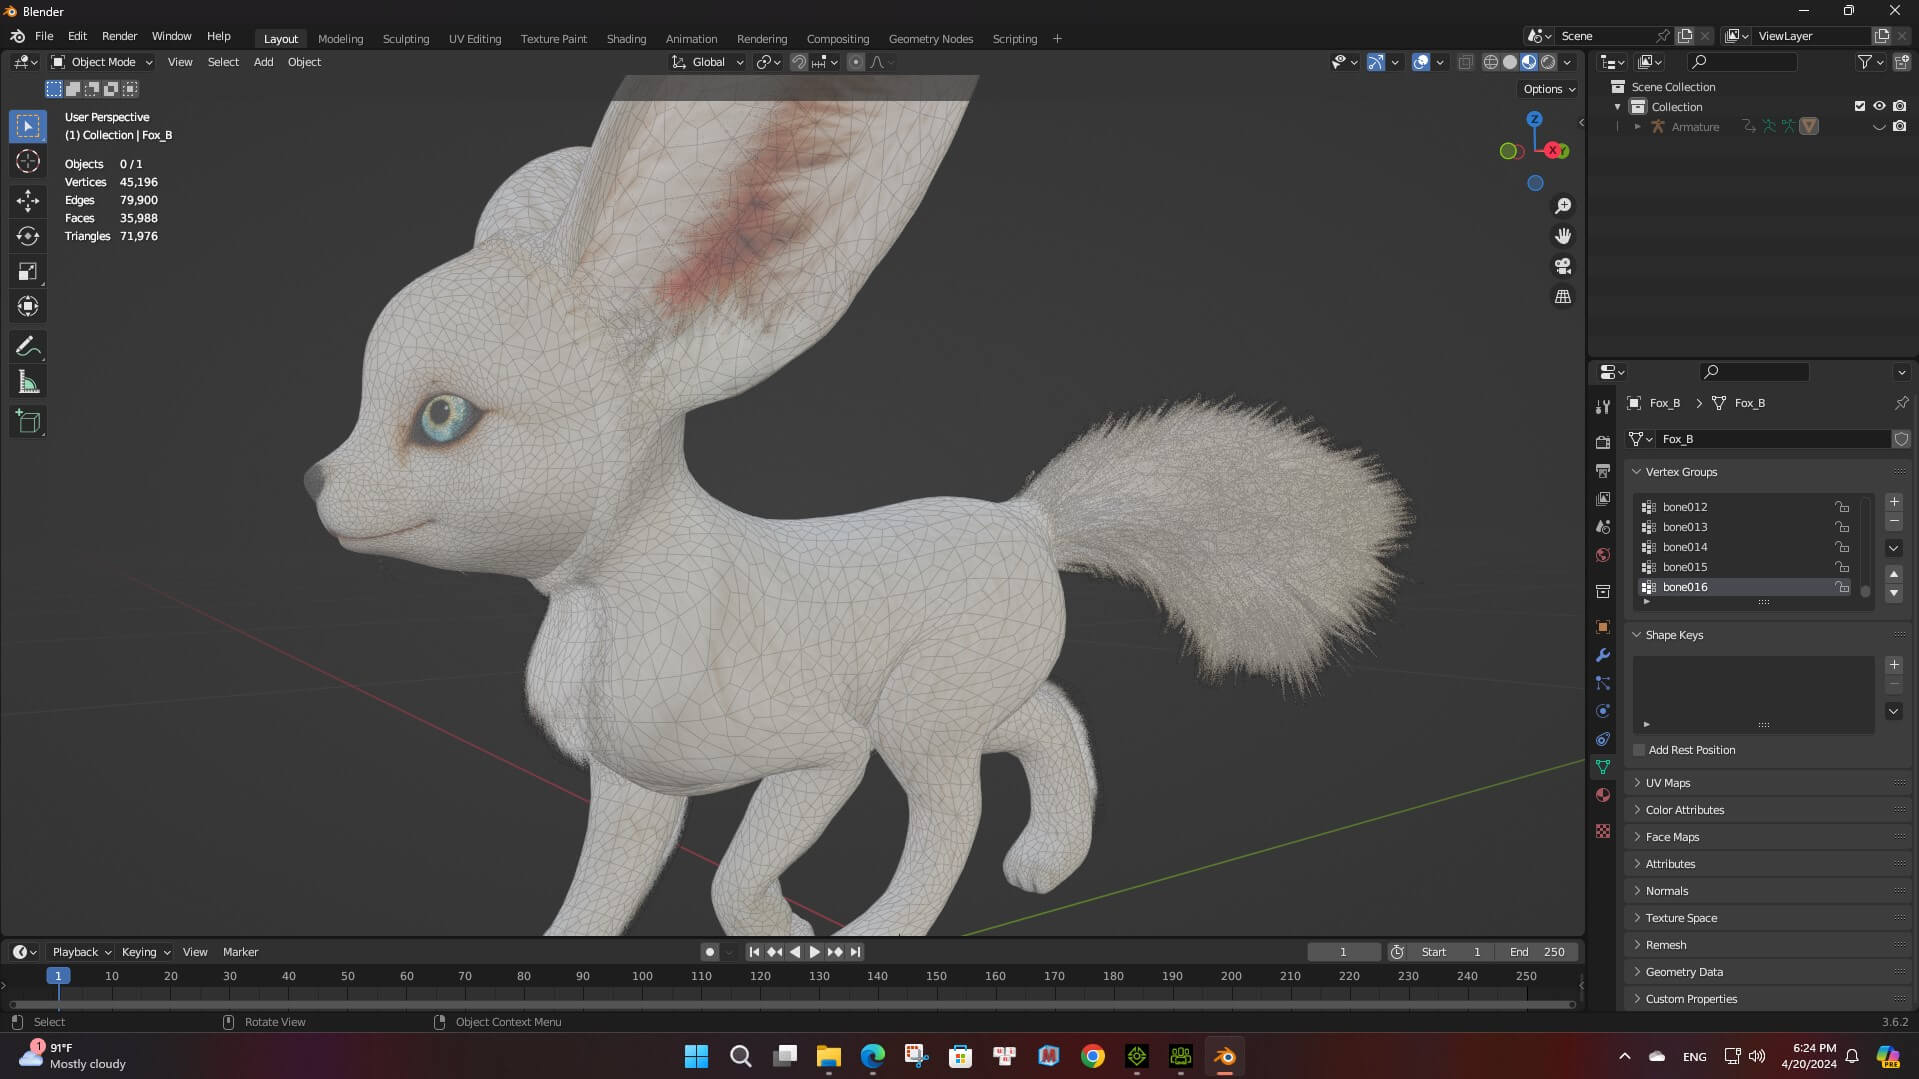Select the Add Cube tool
Viewport: 1919px width, 1079px height.
tap(28, 422)
